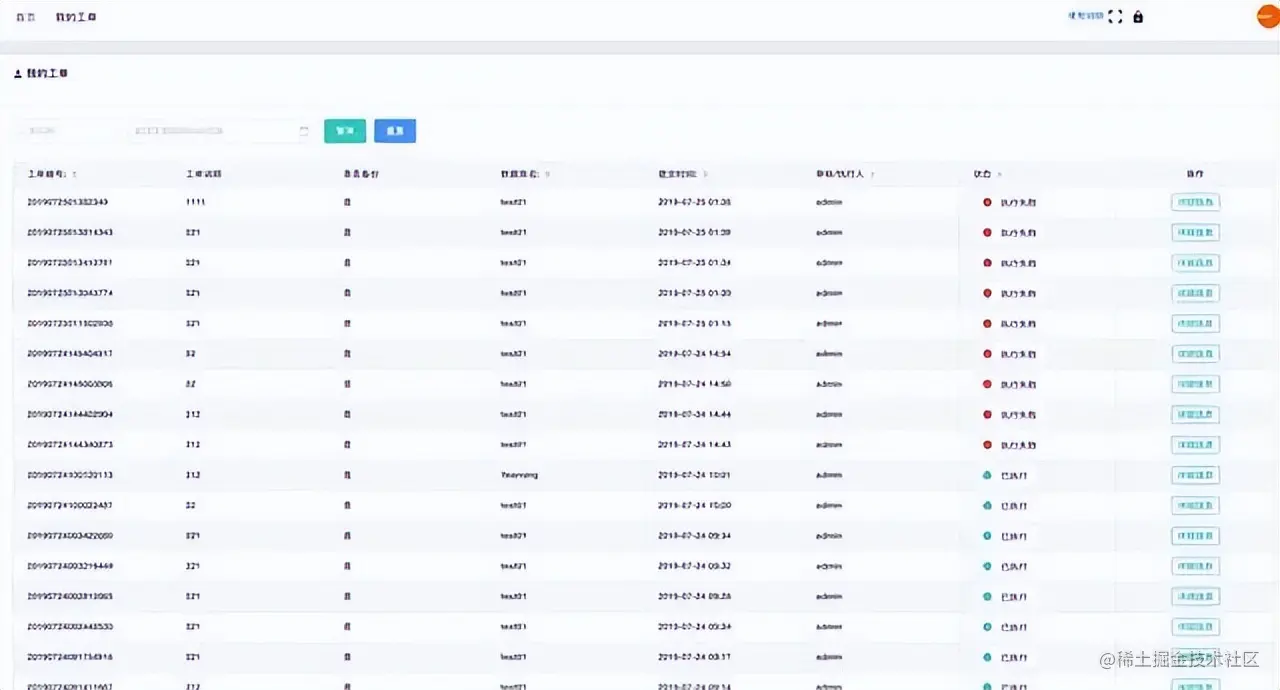The width and height of the screenshot is (1280, 690).
Task: Open details for the Yearning database row
Action: [x=1195, y=475]
